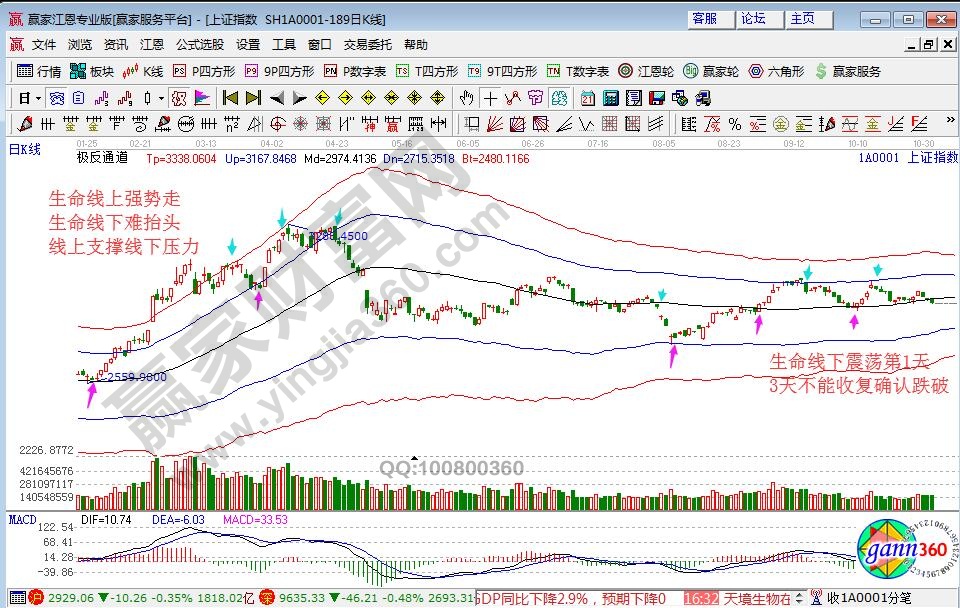This screenshot has height=608, width=960.
Task: Select the percent sign drawing tool
Action: [735, 124]
